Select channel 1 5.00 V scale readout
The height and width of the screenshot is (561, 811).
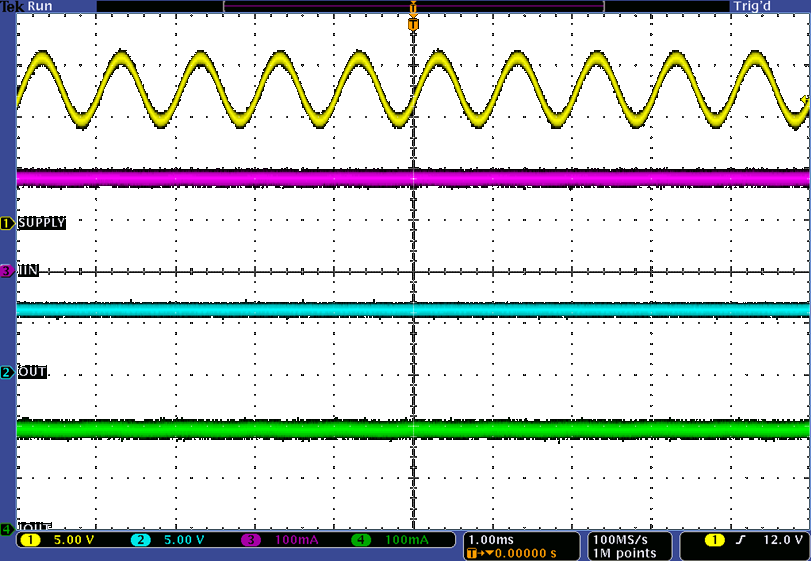tap(74, 540)
